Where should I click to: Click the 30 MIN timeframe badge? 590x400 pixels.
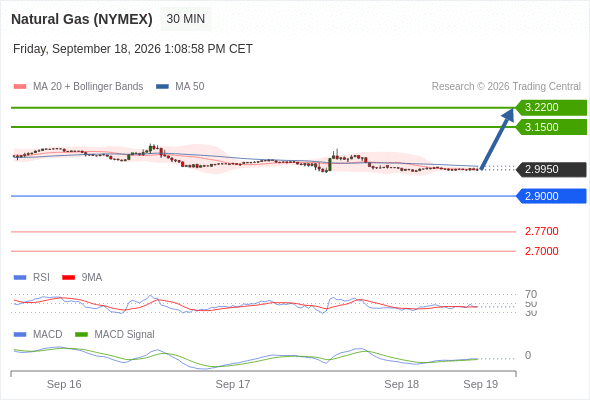coord(186,19)
